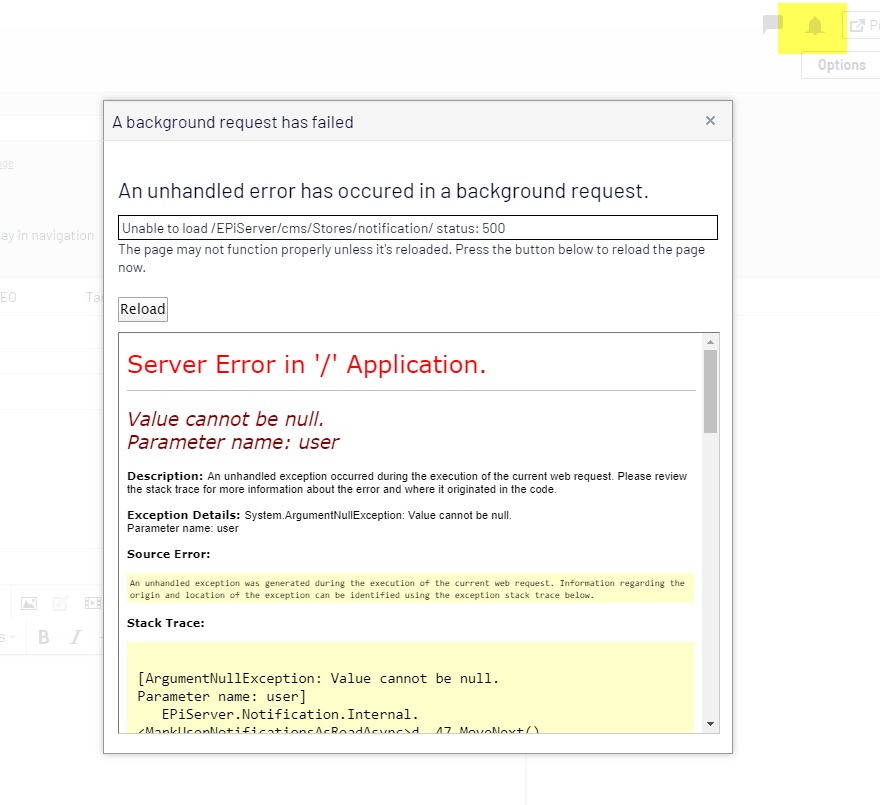Close the background request failed dialog
Viewport: 880px width, 805px height.
(710, 121)
